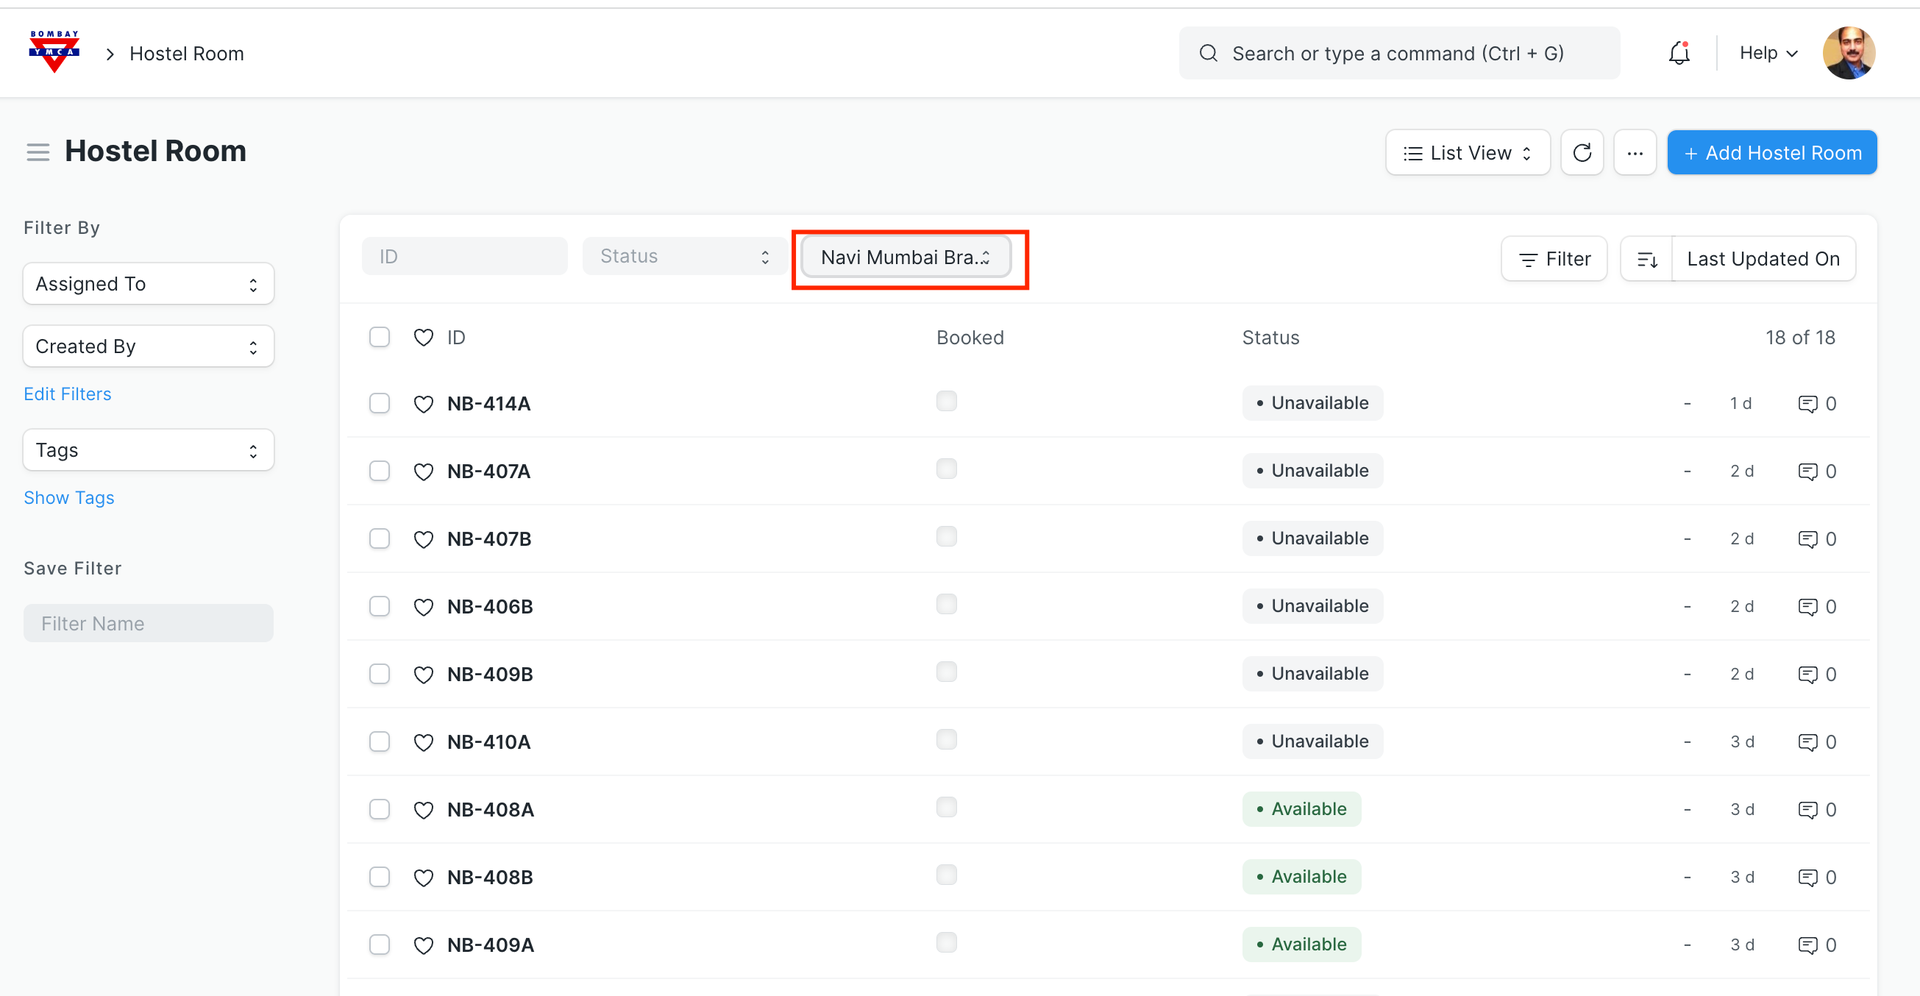Click the Edit Filters link
Image resolution: width=1920 pixels, height=996 pixels.
pos(68,394)
